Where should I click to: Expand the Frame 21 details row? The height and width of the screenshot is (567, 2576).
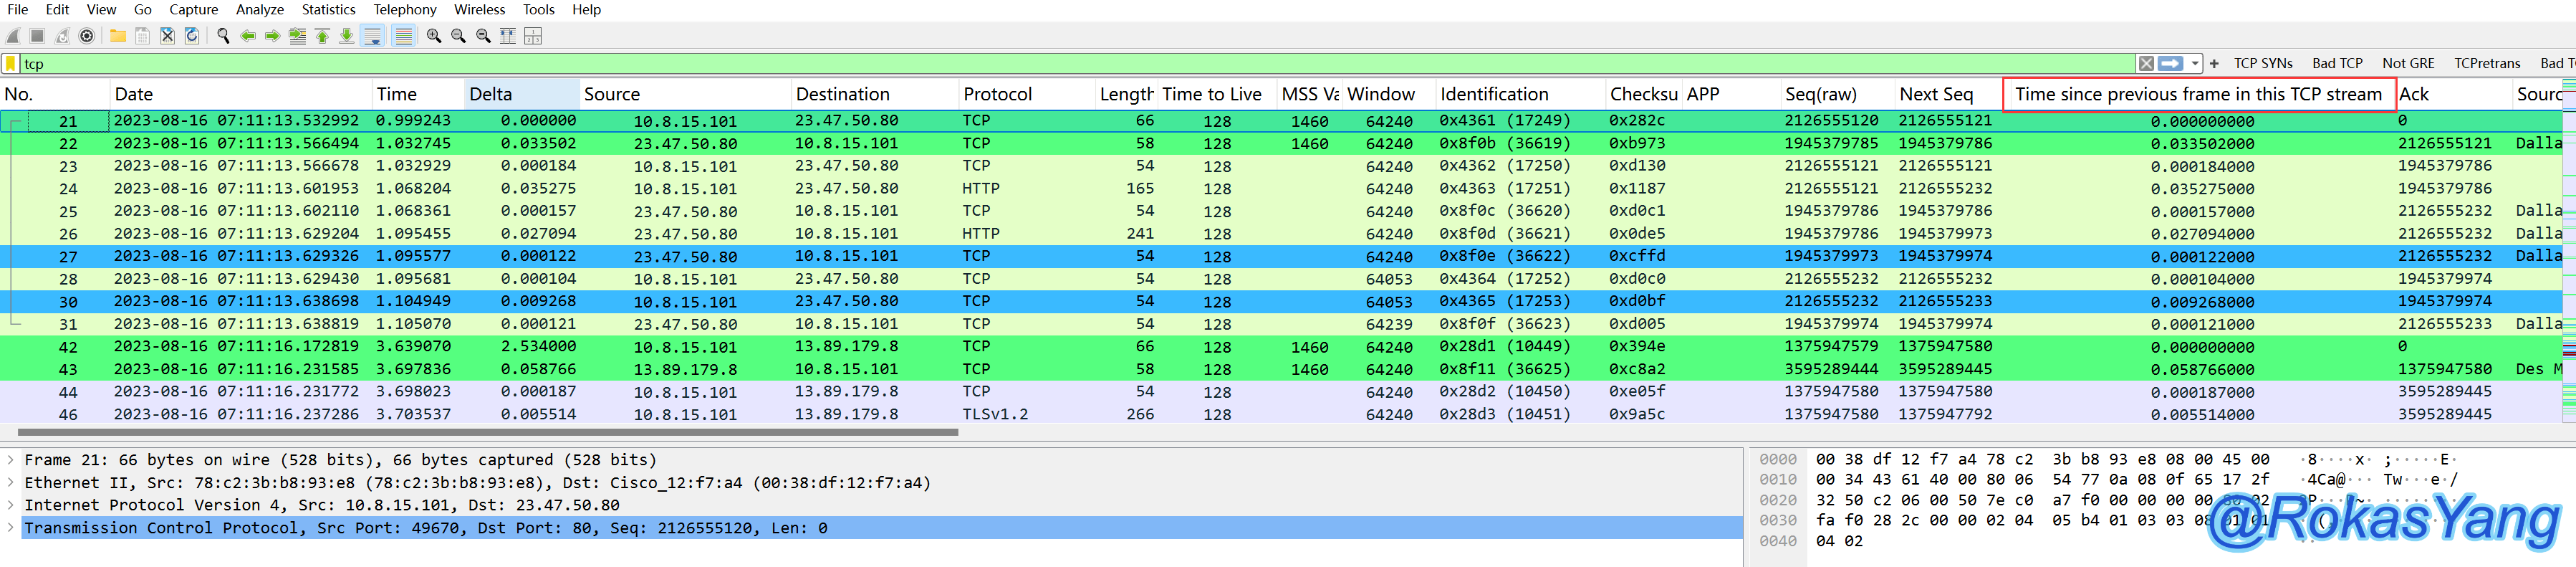[x=11, y=460]
